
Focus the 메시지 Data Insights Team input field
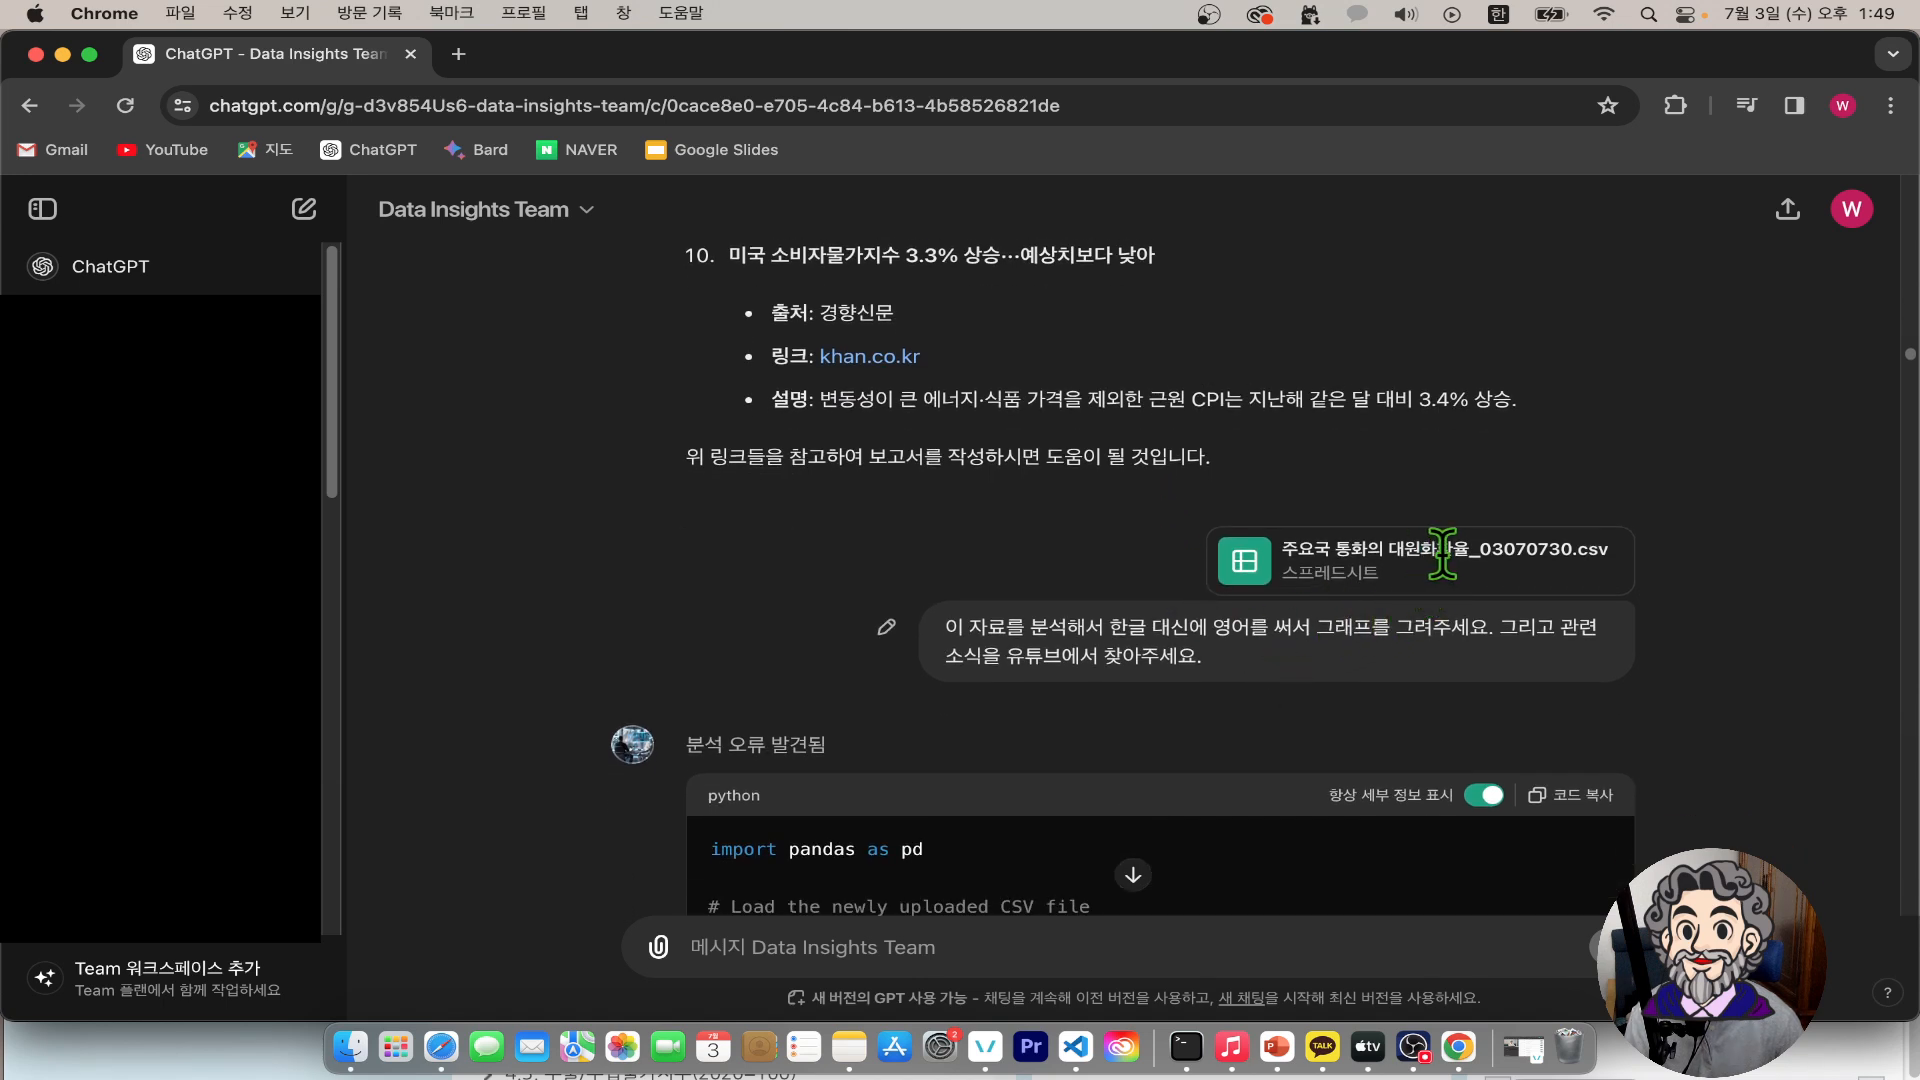point(1130,947)
